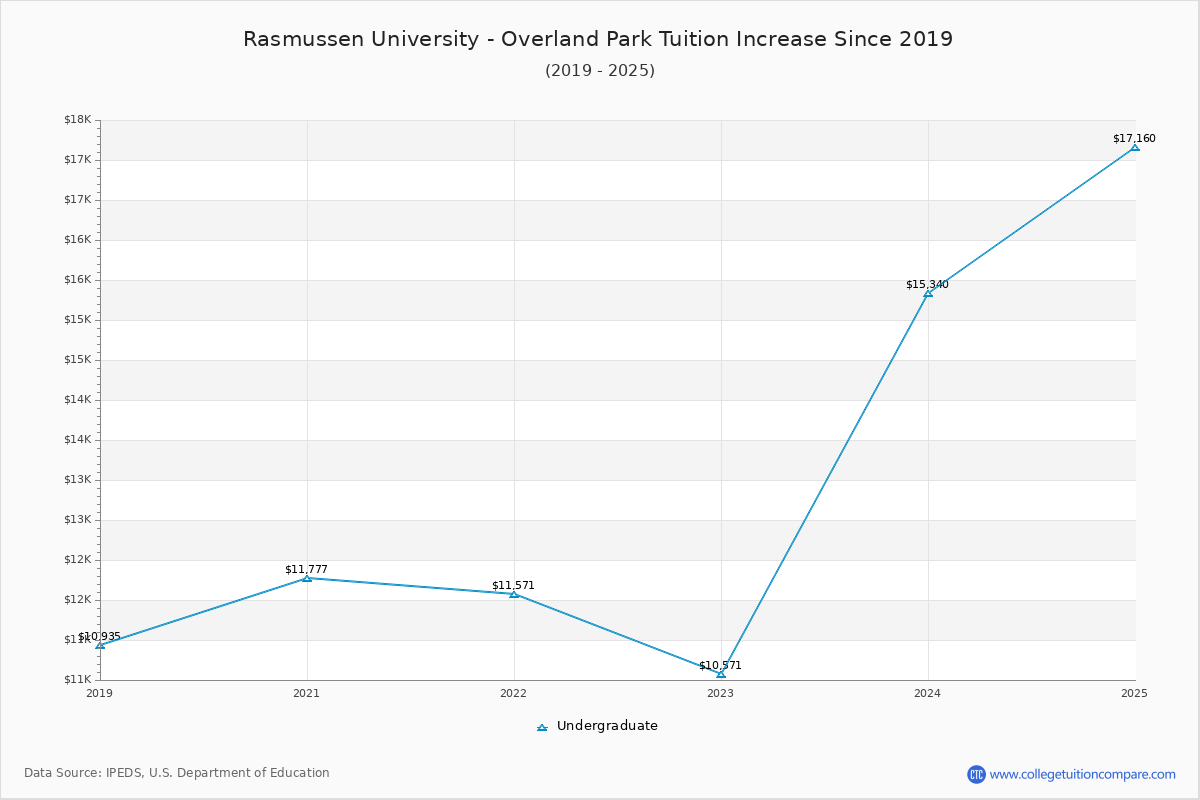
Task: Click the chart title text
Action: click(x=598, y=39)
